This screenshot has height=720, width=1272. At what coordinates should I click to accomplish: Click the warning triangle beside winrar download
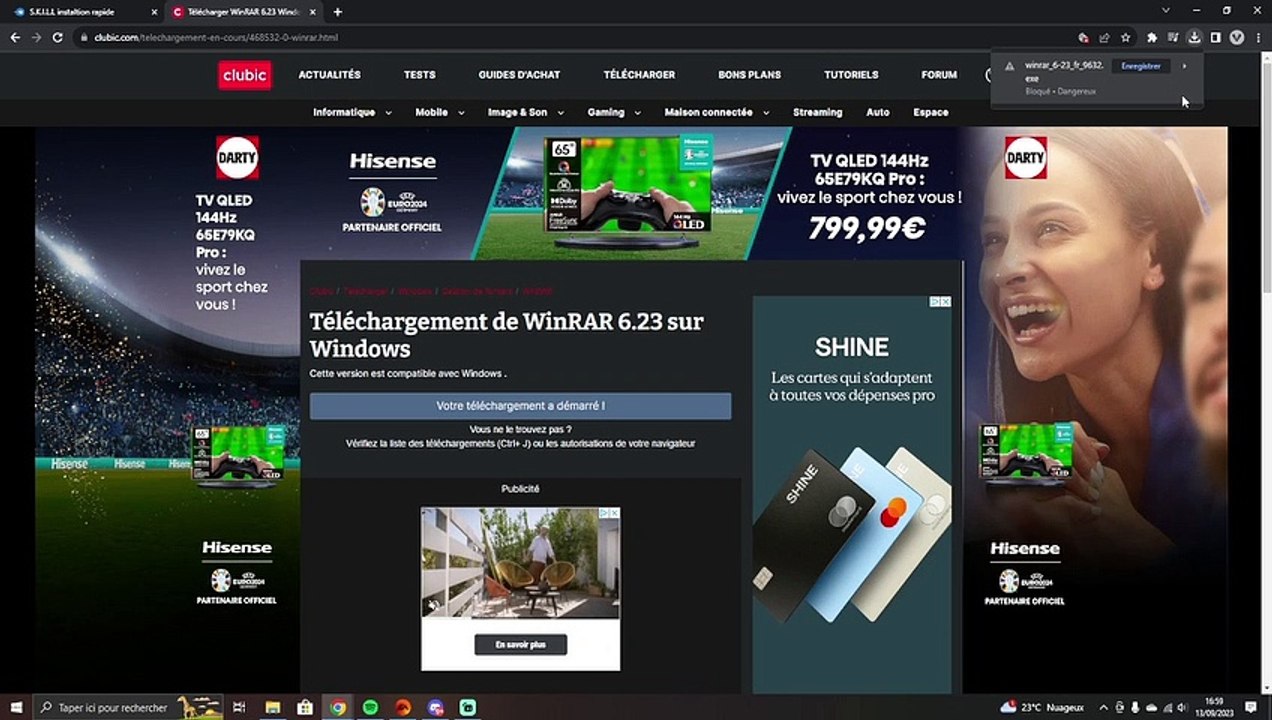click(x=1009, y=66)
